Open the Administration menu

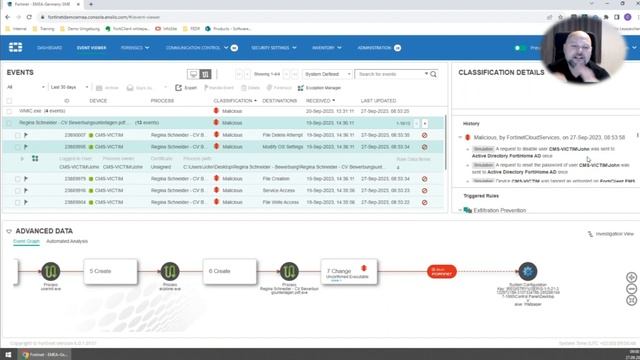coord(375,48)
